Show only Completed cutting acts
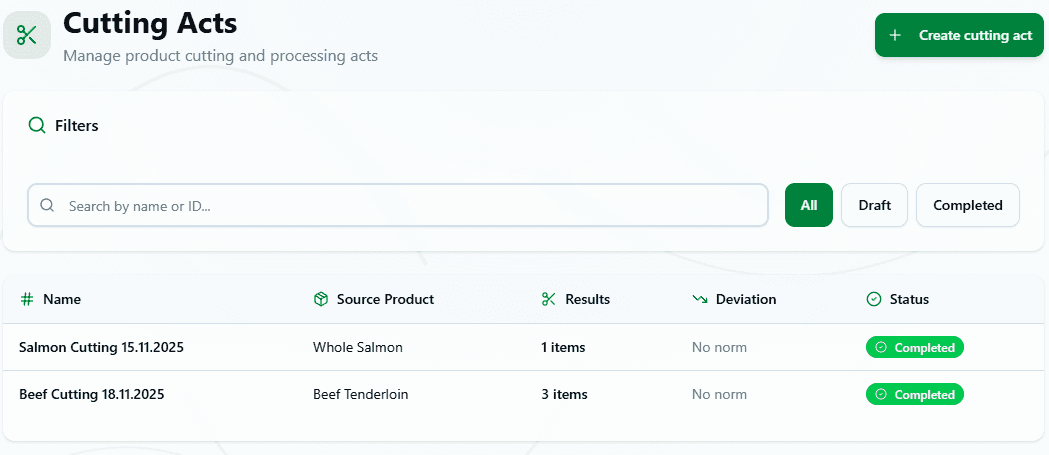 [967, 205]
